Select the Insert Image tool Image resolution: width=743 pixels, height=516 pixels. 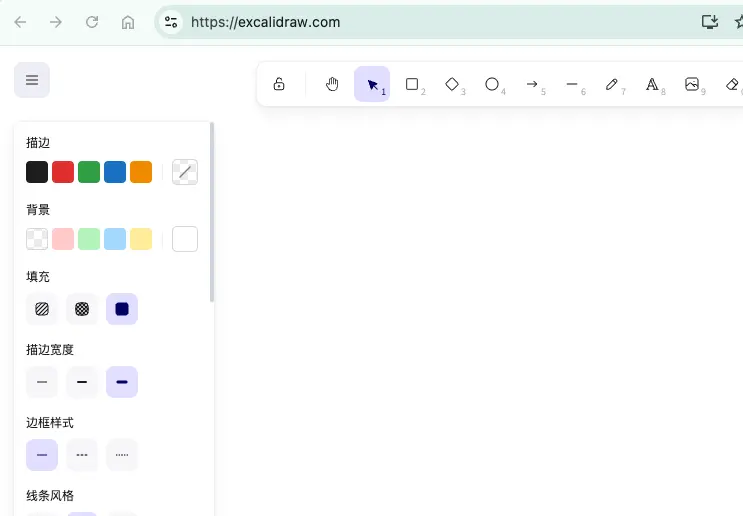[692, 85]
